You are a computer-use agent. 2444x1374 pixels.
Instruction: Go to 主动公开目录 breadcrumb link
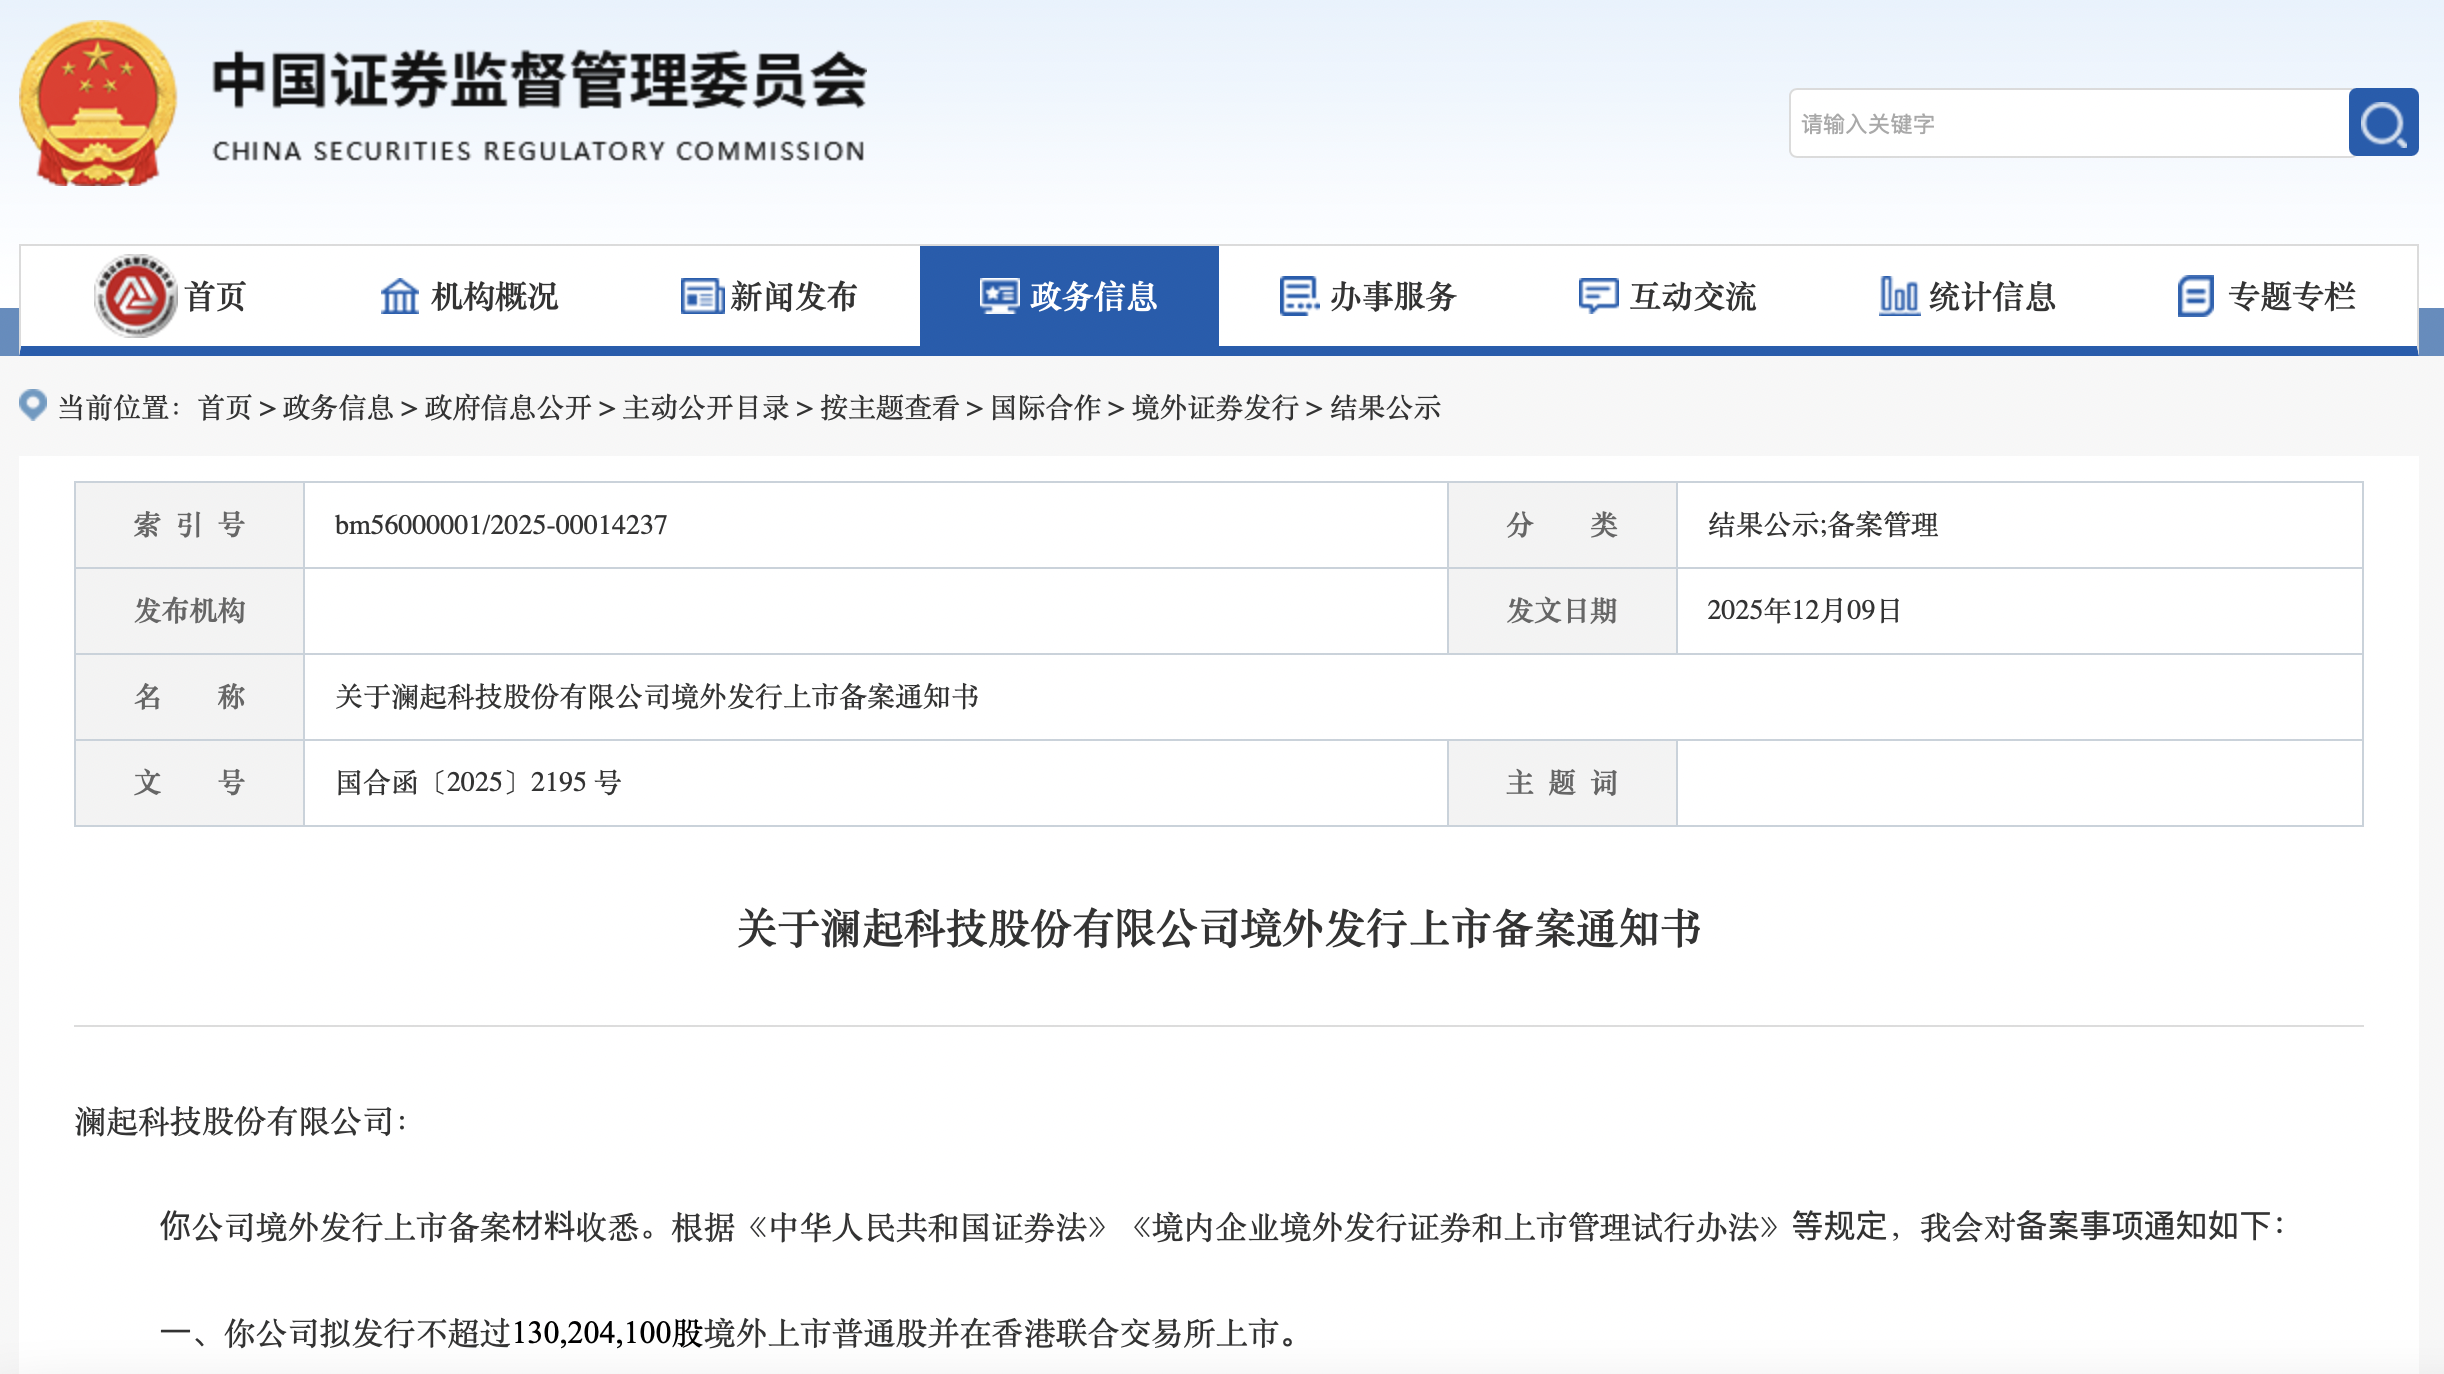705,408
